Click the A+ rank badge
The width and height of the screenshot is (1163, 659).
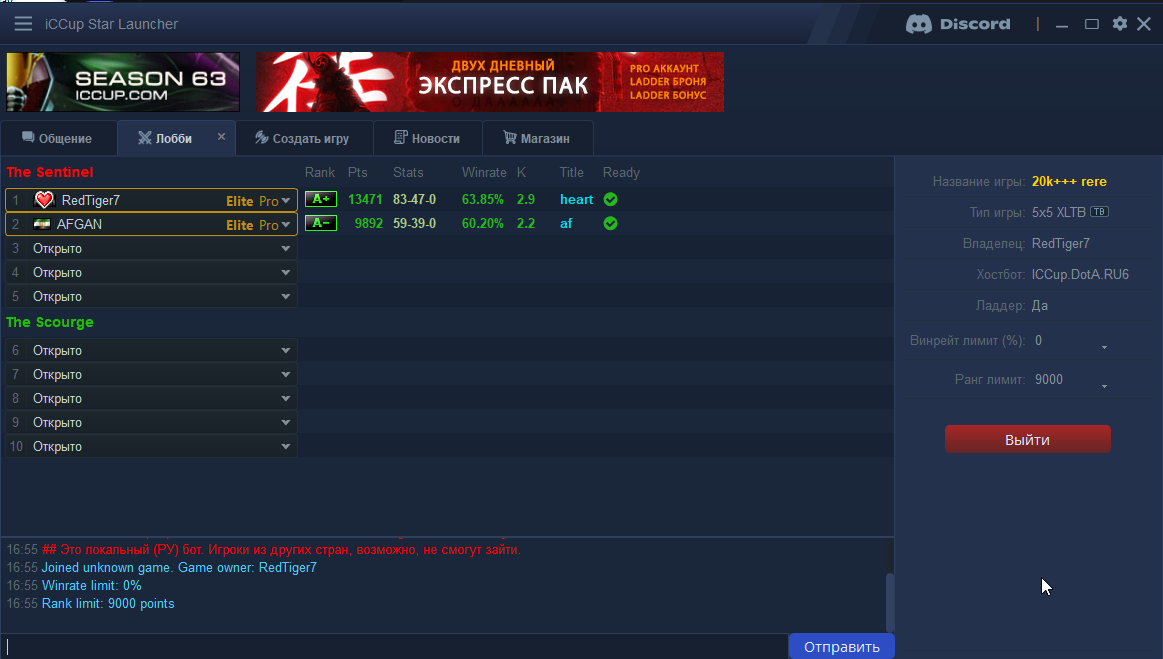[321, 199]
